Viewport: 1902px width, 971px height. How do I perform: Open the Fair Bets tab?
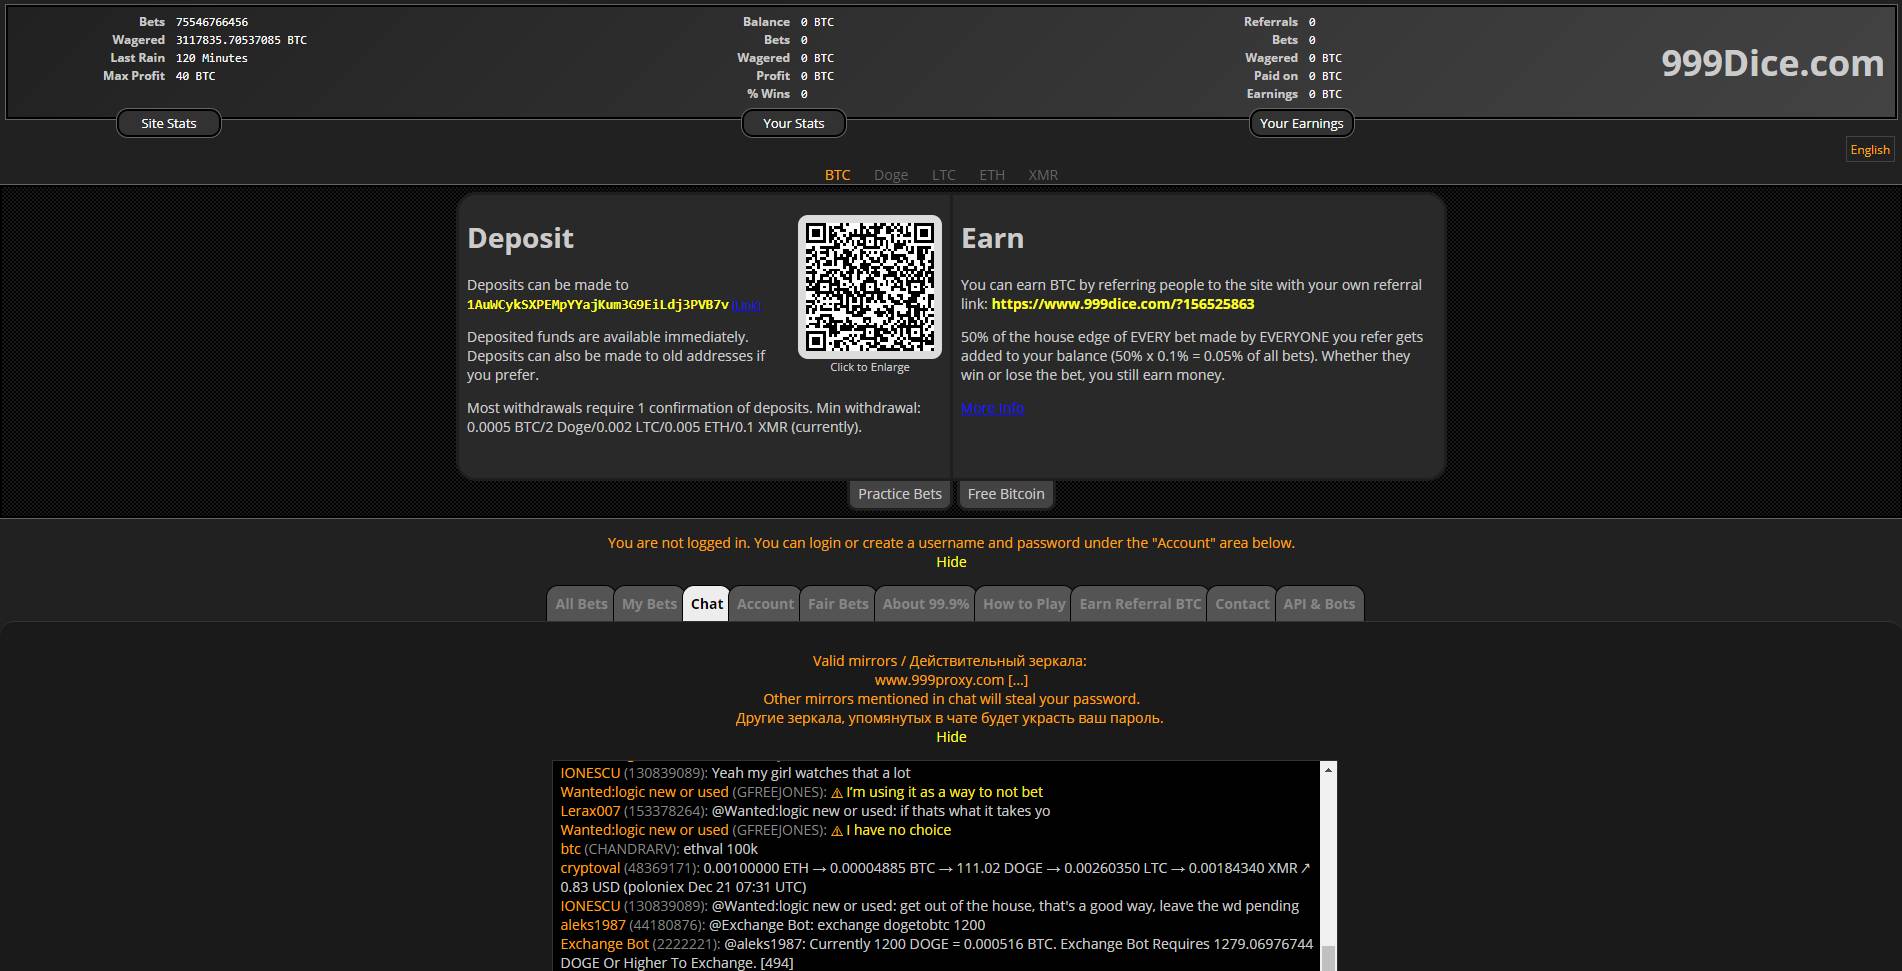[838, 604]
